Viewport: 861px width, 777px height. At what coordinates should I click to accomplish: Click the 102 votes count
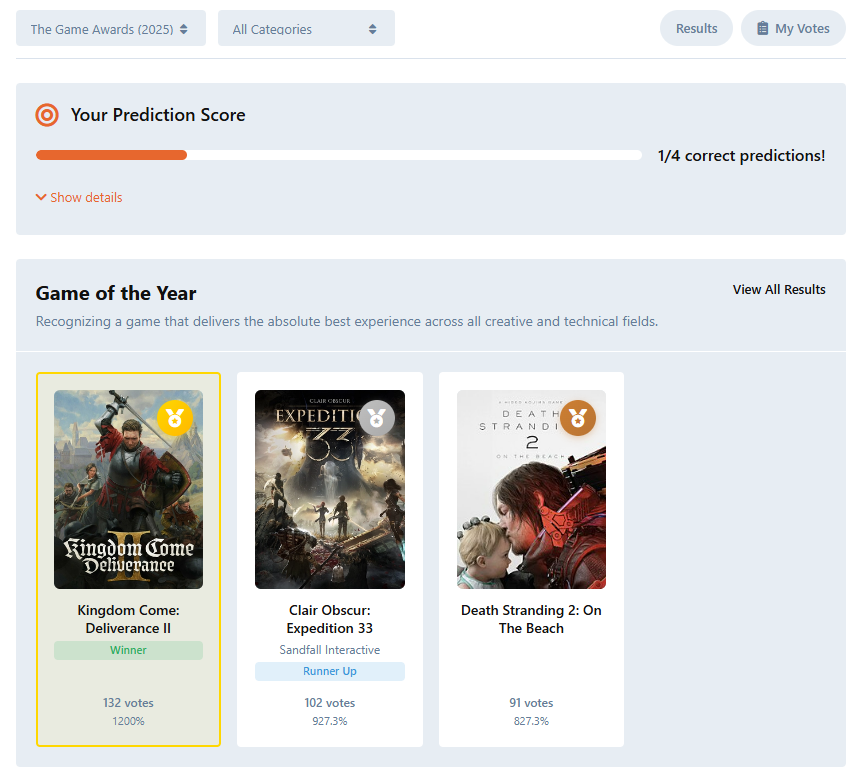(x=330, y=703)
